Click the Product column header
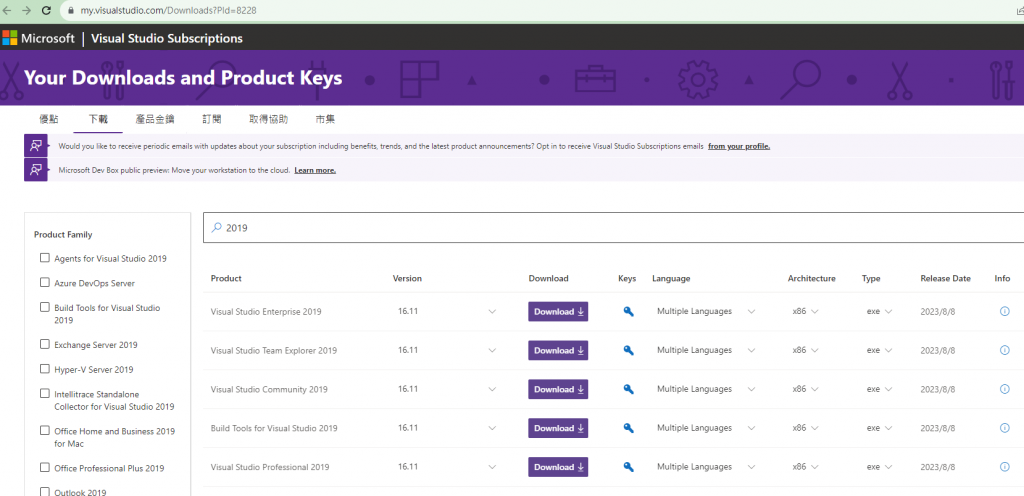Image resolution: width=1024 pixels, height=496 pixels. 226,278
